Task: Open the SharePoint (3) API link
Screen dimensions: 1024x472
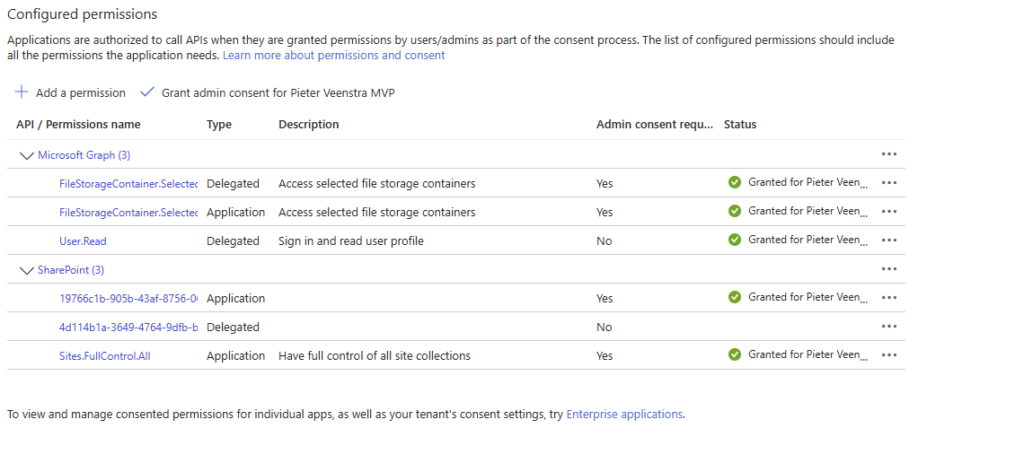Action: [x=71, y=270]
